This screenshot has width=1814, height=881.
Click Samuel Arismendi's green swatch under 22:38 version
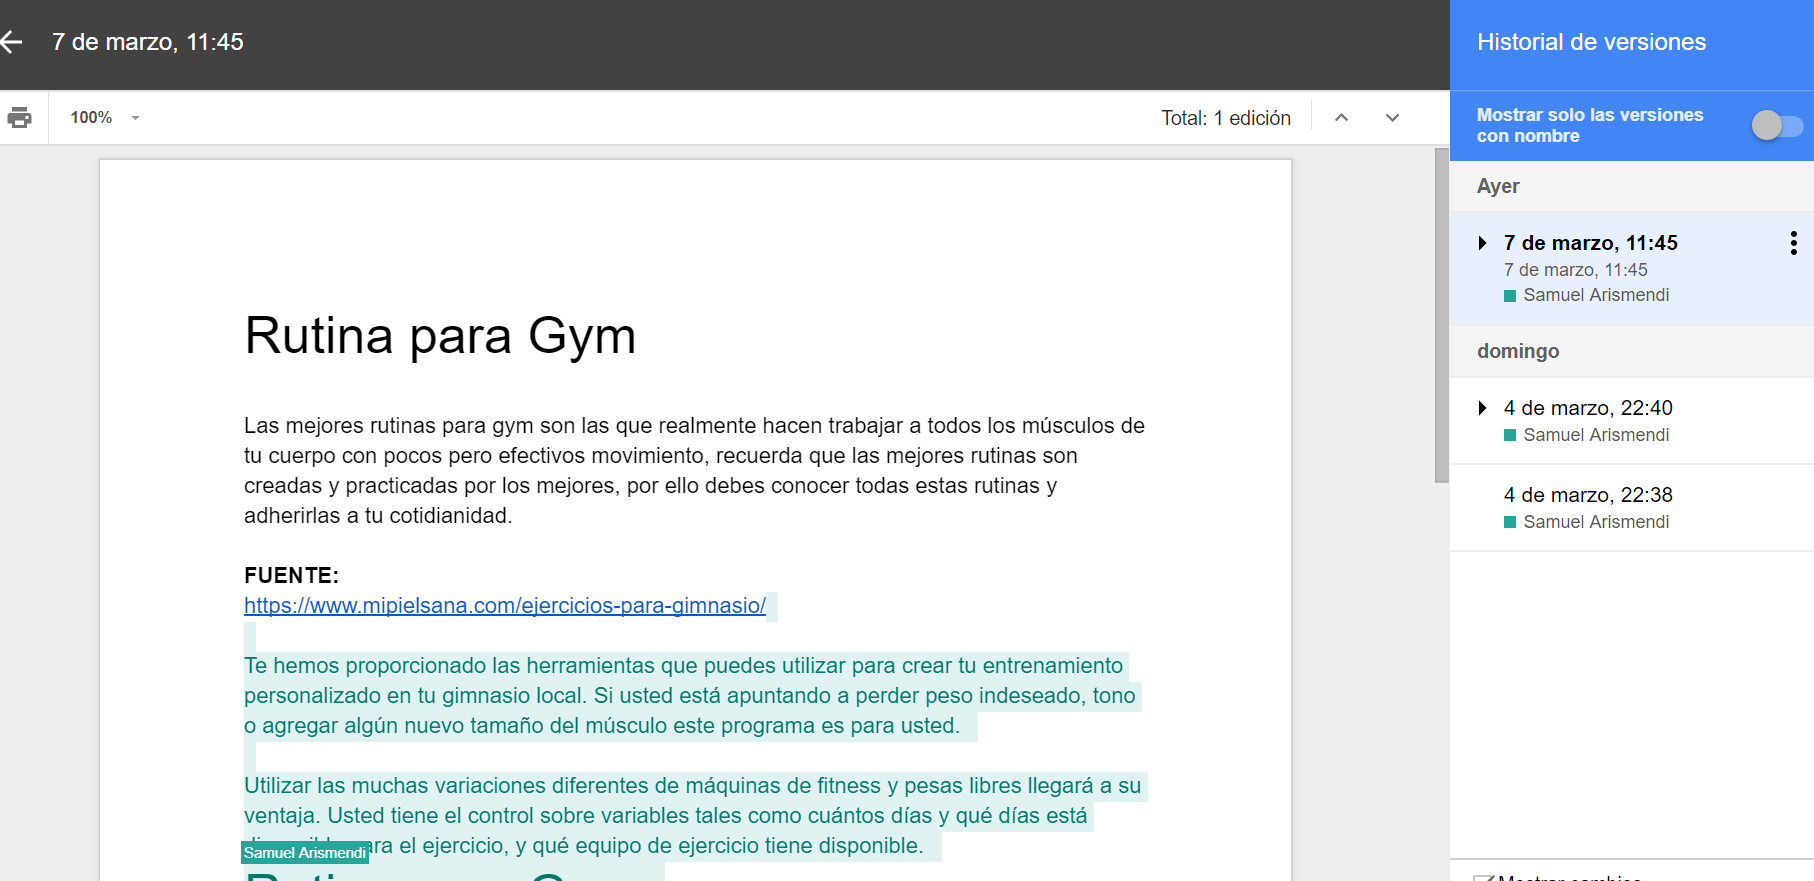pos(1510,523)
